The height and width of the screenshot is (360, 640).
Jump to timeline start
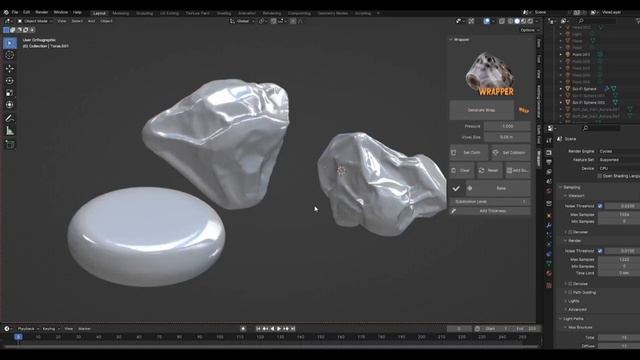pos(258,329)
